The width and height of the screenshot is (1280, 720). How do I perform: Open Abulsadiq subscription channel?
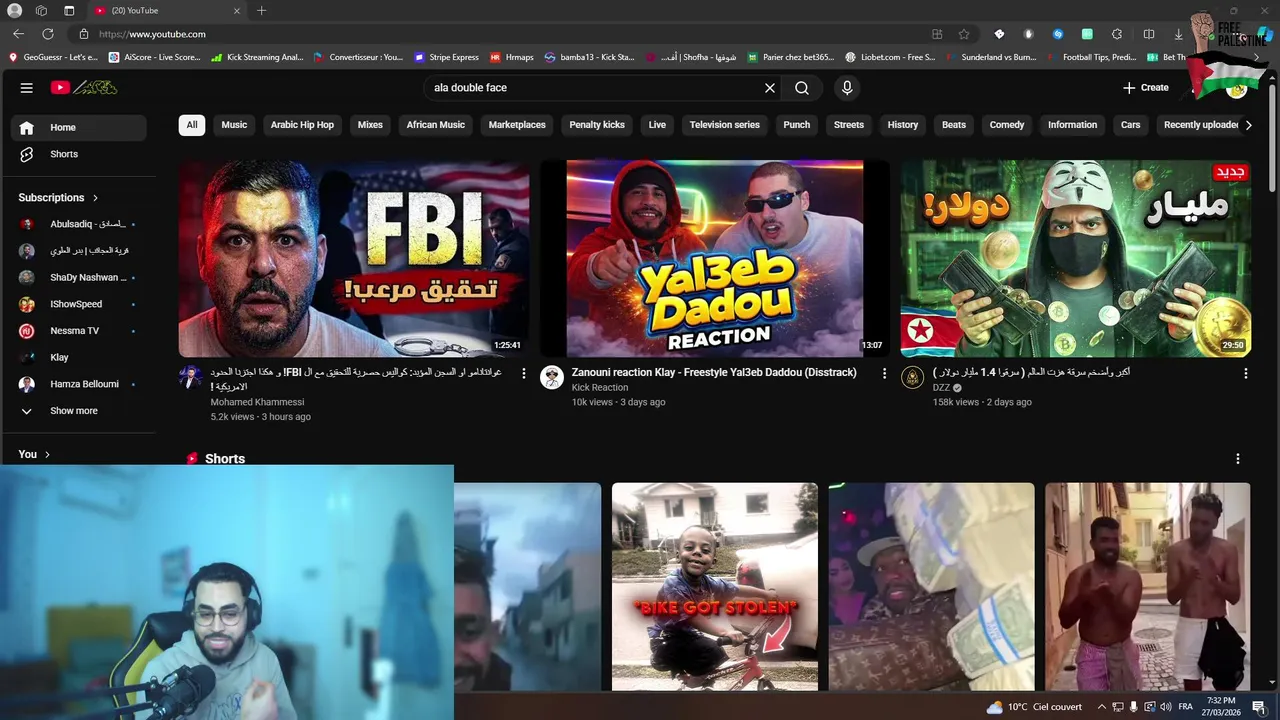[79, 224]
